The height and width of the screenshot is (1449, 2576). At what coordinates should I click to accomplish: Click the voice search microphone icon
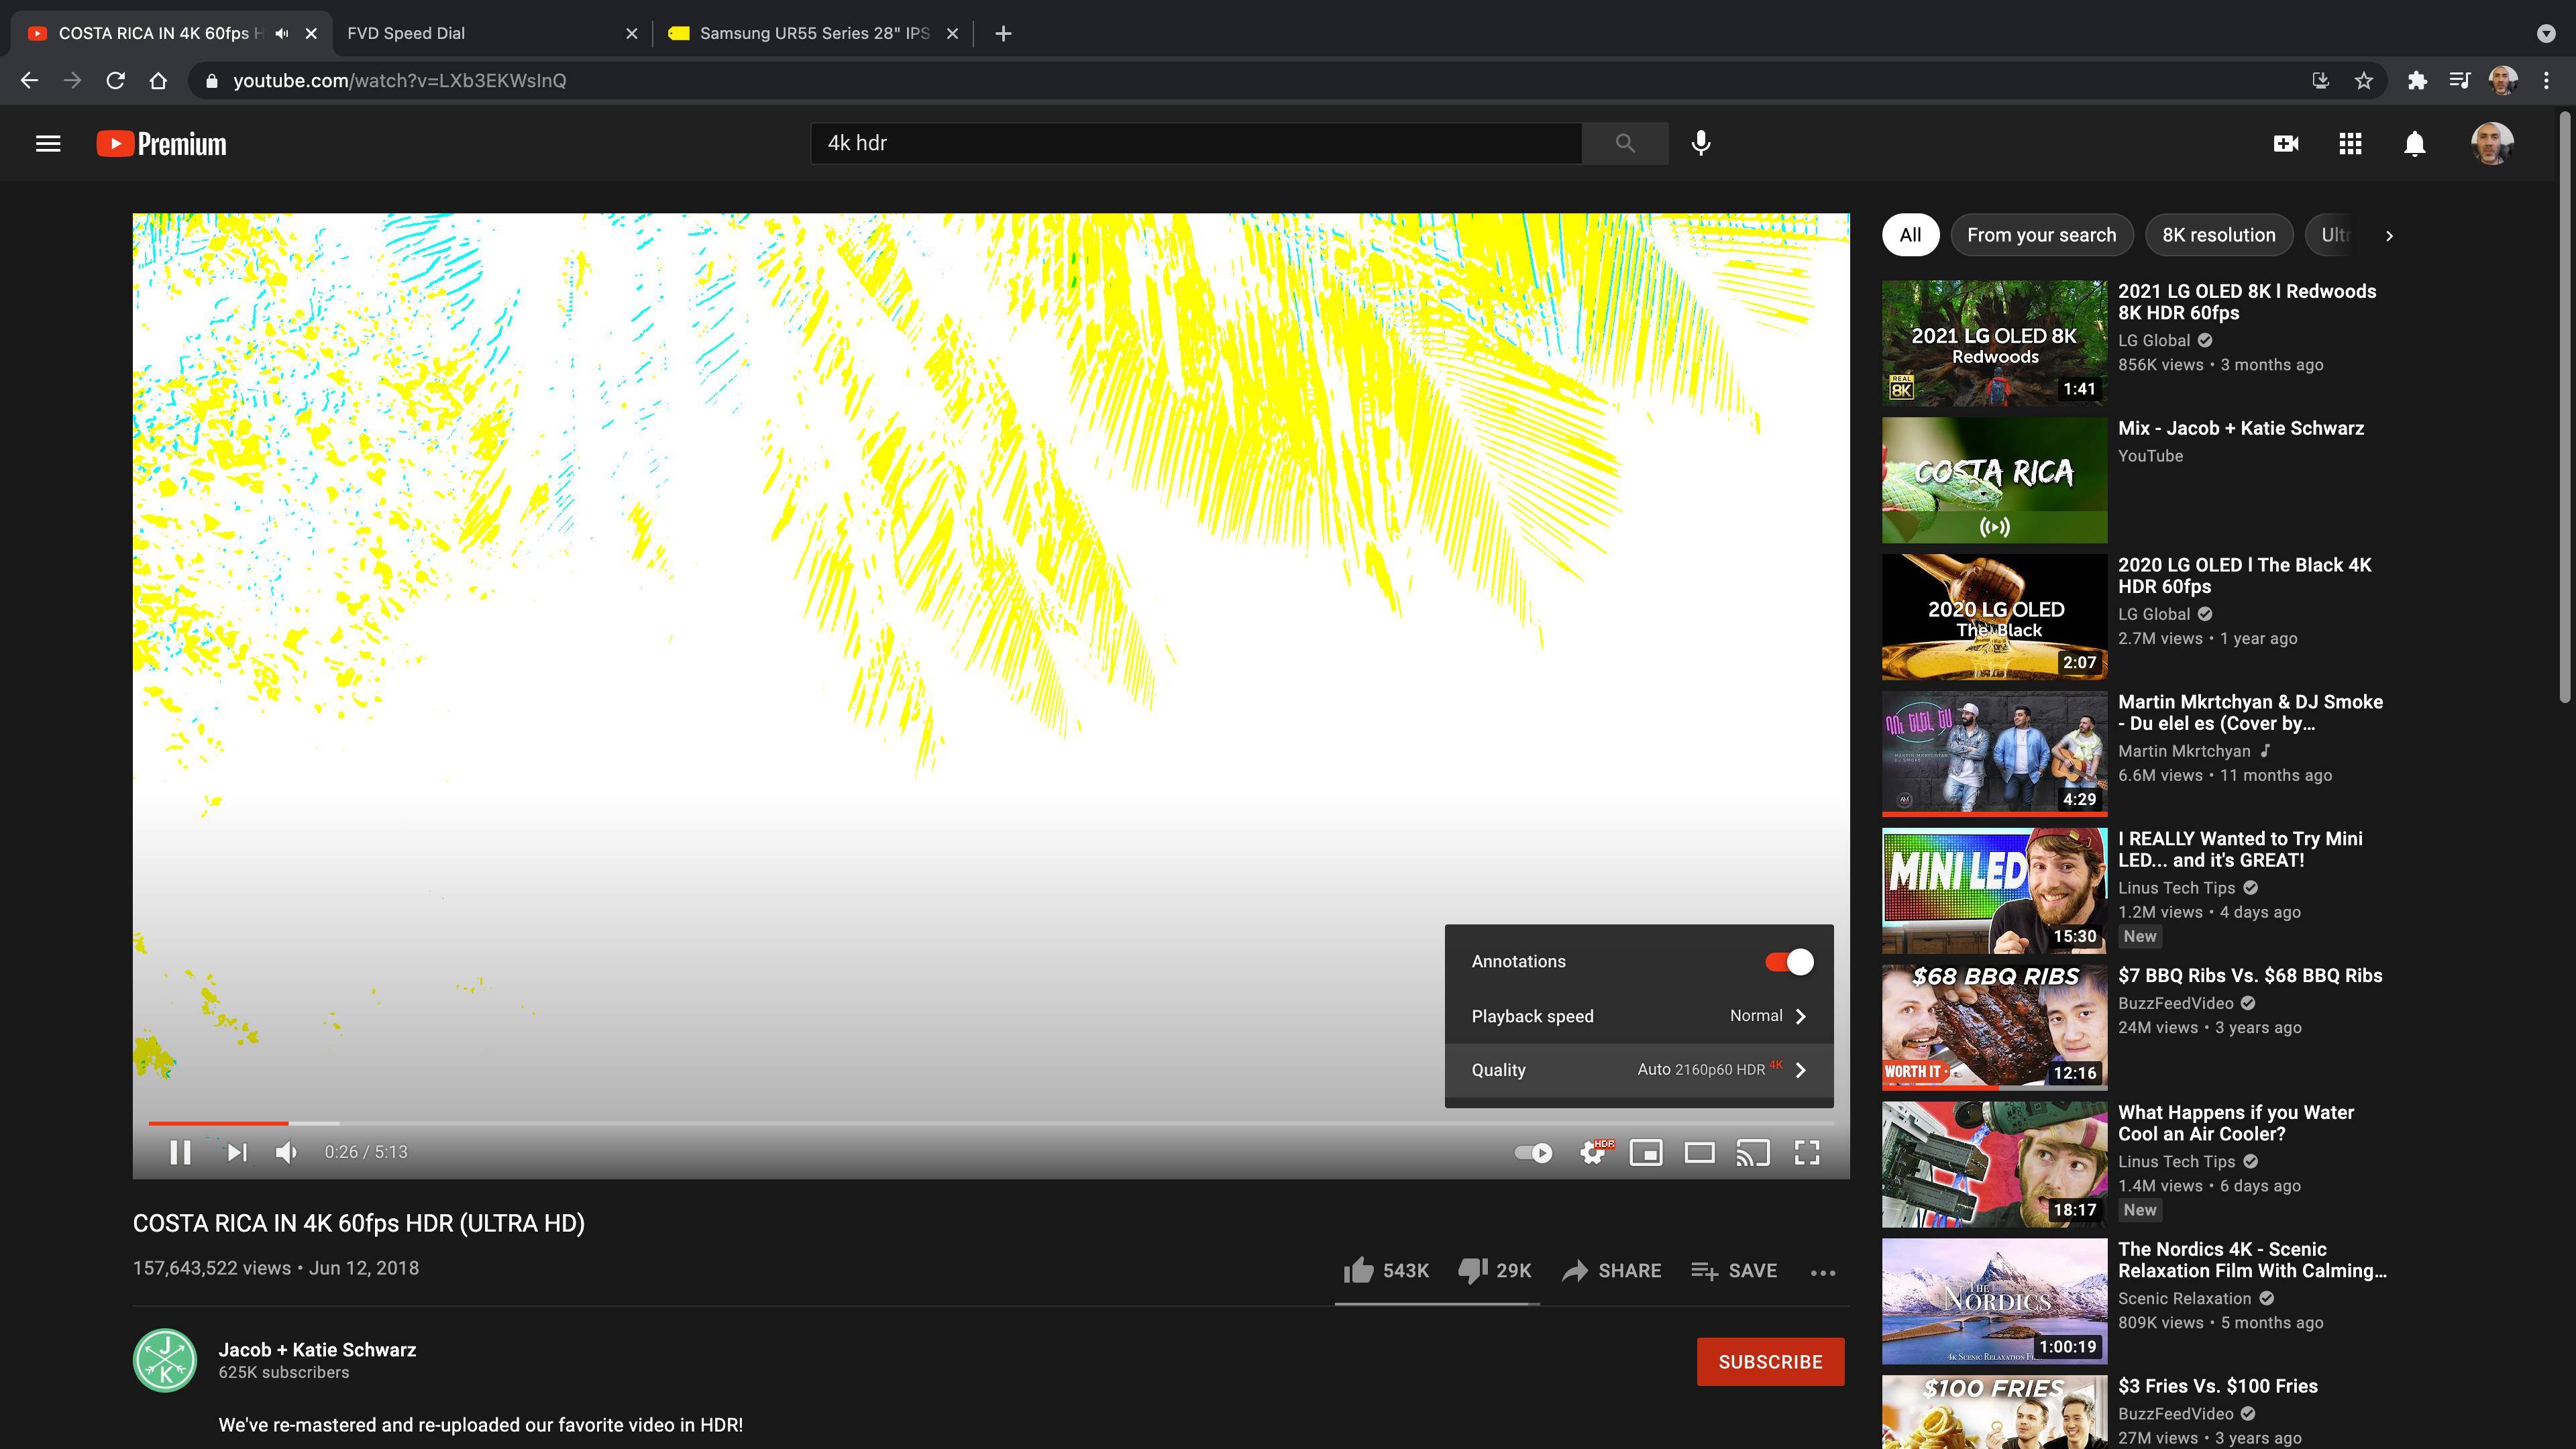tap(1700, 143)
